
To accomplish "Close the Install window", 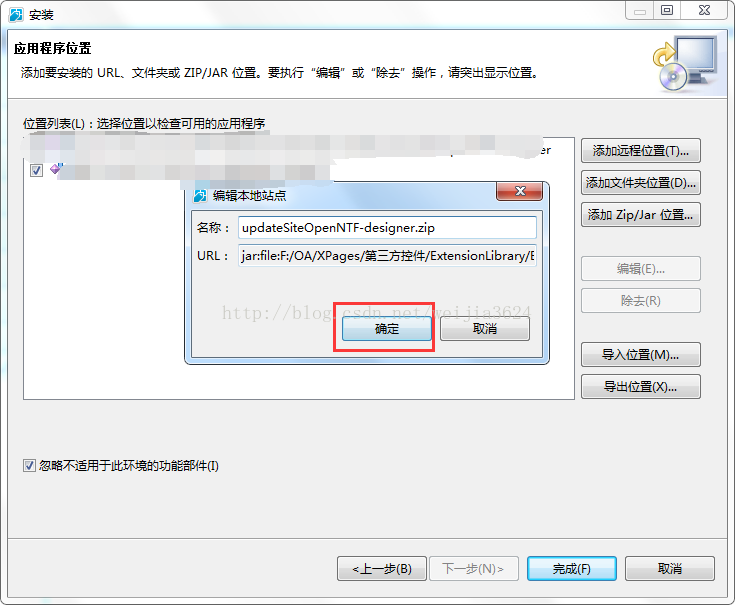I will click(704, 10).
